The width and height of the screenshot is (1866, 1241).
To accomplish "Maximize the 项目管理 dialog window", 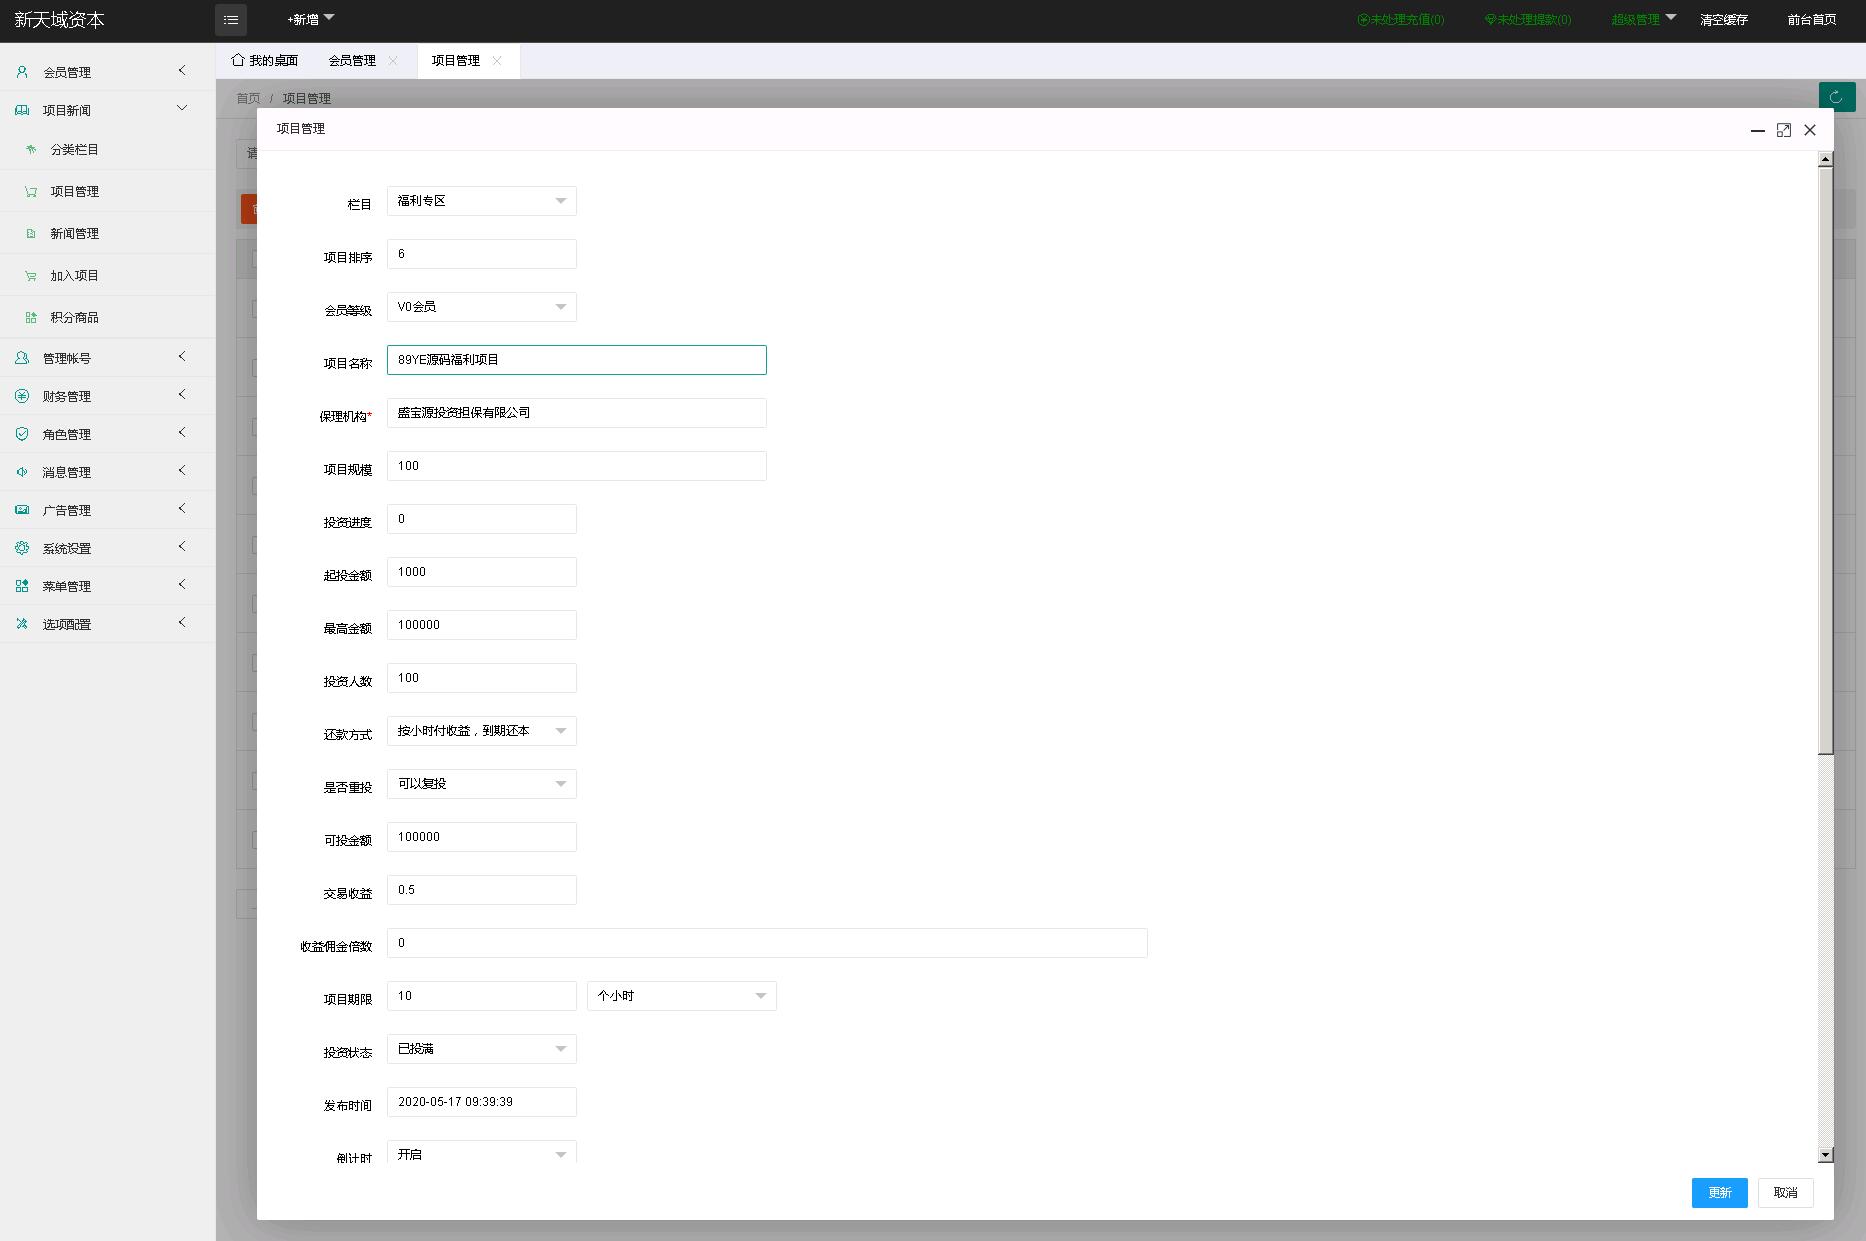I will coord(1783,130).
